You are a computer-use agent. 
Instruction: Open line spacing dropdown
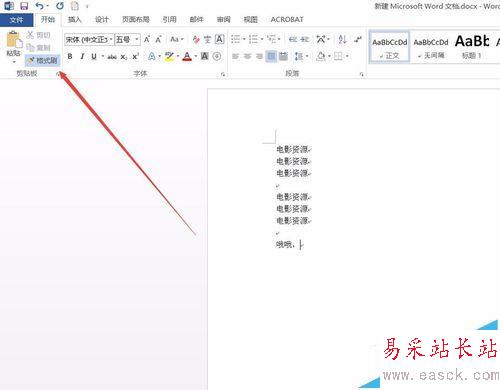(x=301, y=56)
